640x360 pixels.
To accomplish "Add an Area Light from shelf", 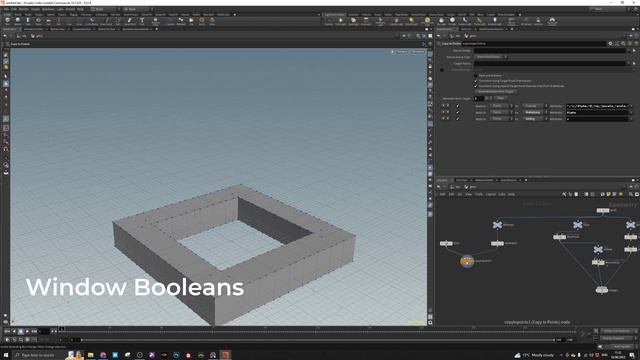I will pos(366,21).
